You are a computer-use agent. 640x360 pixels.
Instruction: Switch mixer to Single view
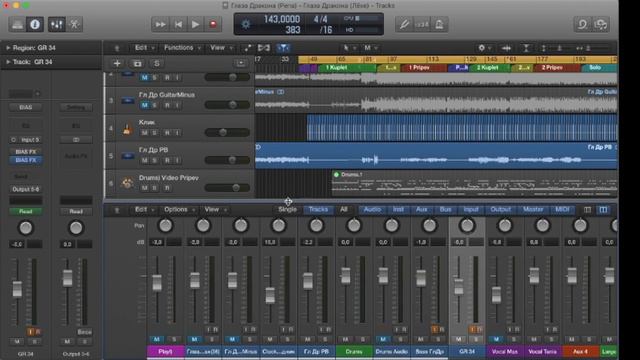287,210
